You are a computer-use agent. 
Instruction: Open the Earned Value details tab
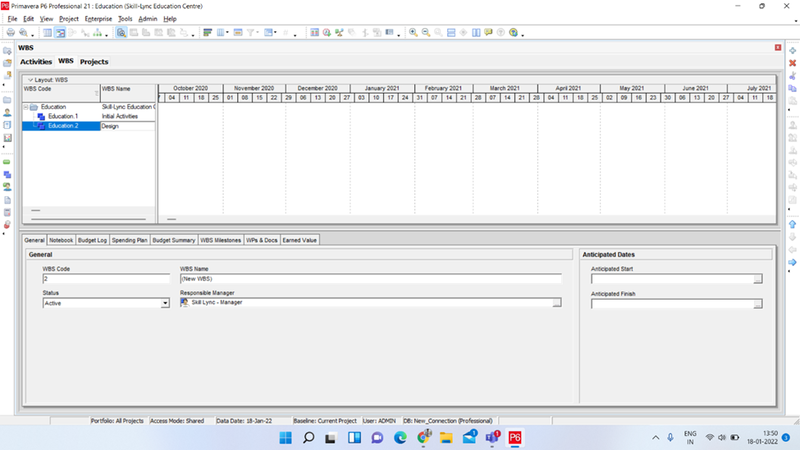pos(299,240)
